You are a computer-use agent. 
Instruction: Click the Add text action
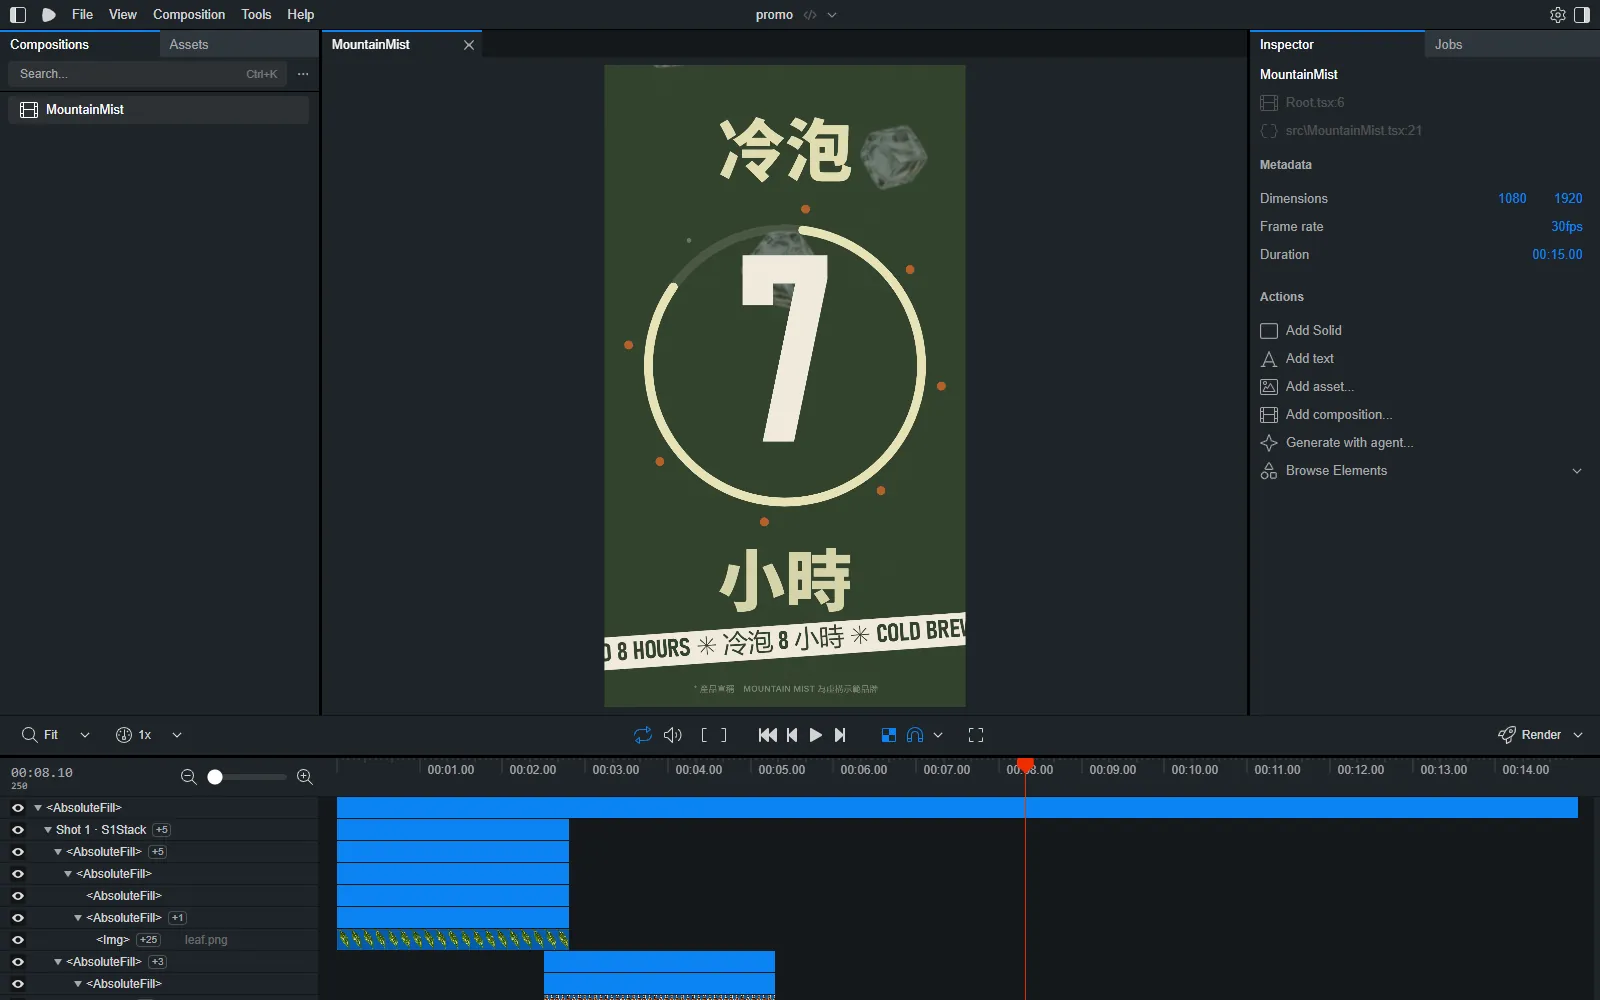coord(1297,359)
